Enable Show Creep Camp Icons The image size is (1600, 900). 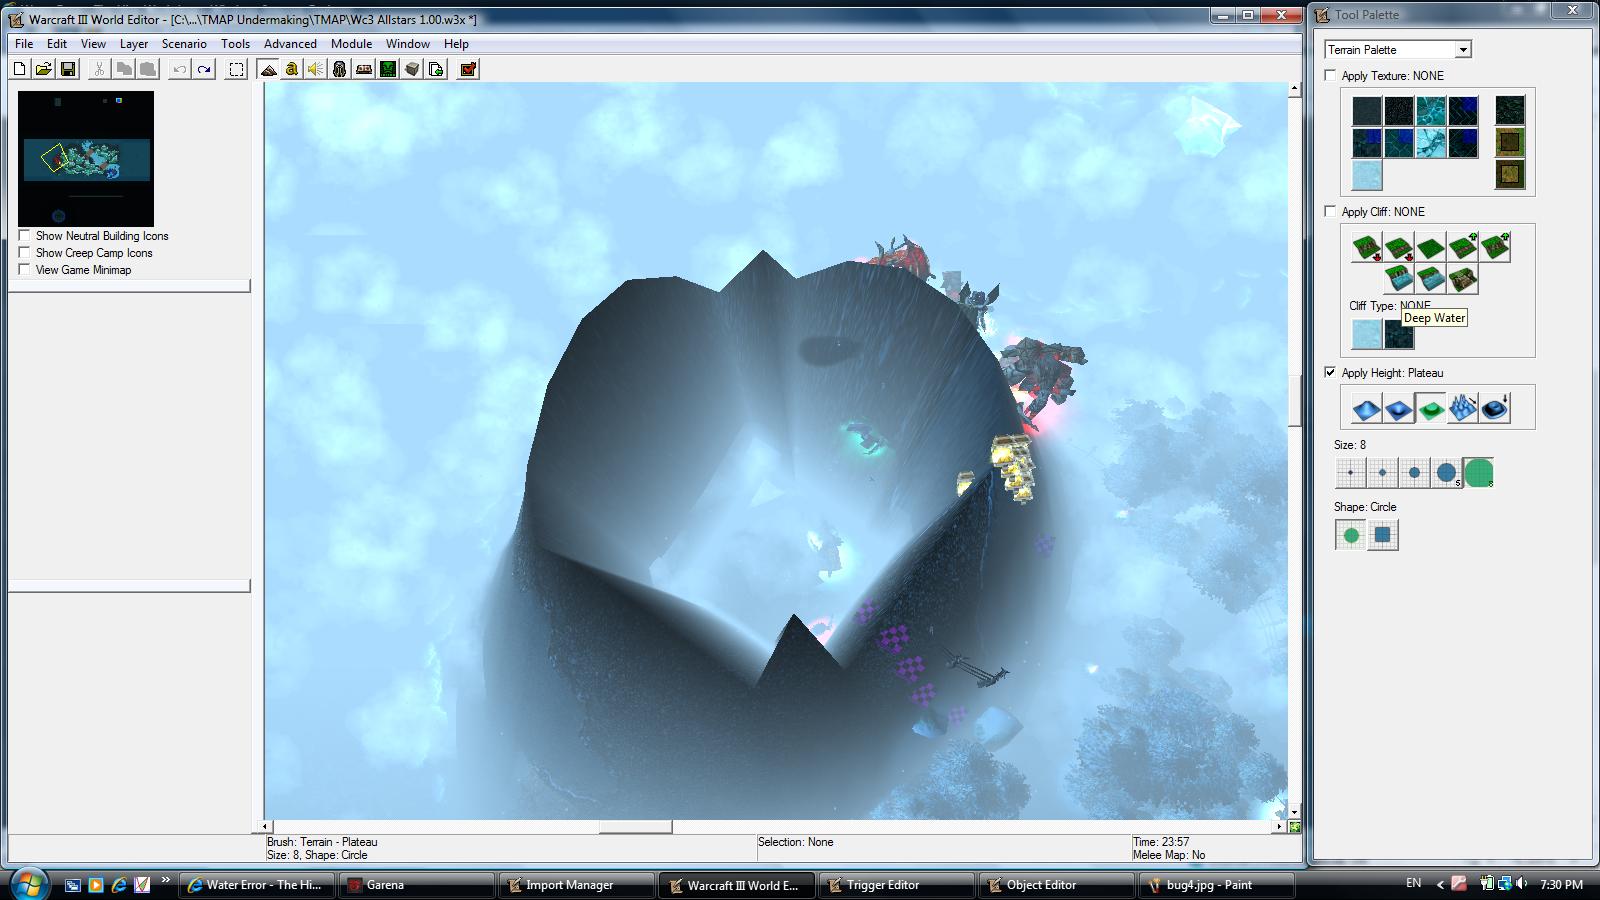[24, 252]
